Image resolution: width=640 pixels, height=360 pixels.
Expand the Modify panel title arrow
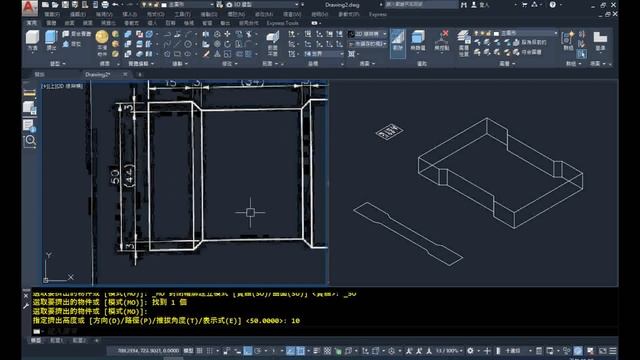click(x=236, y=64)
